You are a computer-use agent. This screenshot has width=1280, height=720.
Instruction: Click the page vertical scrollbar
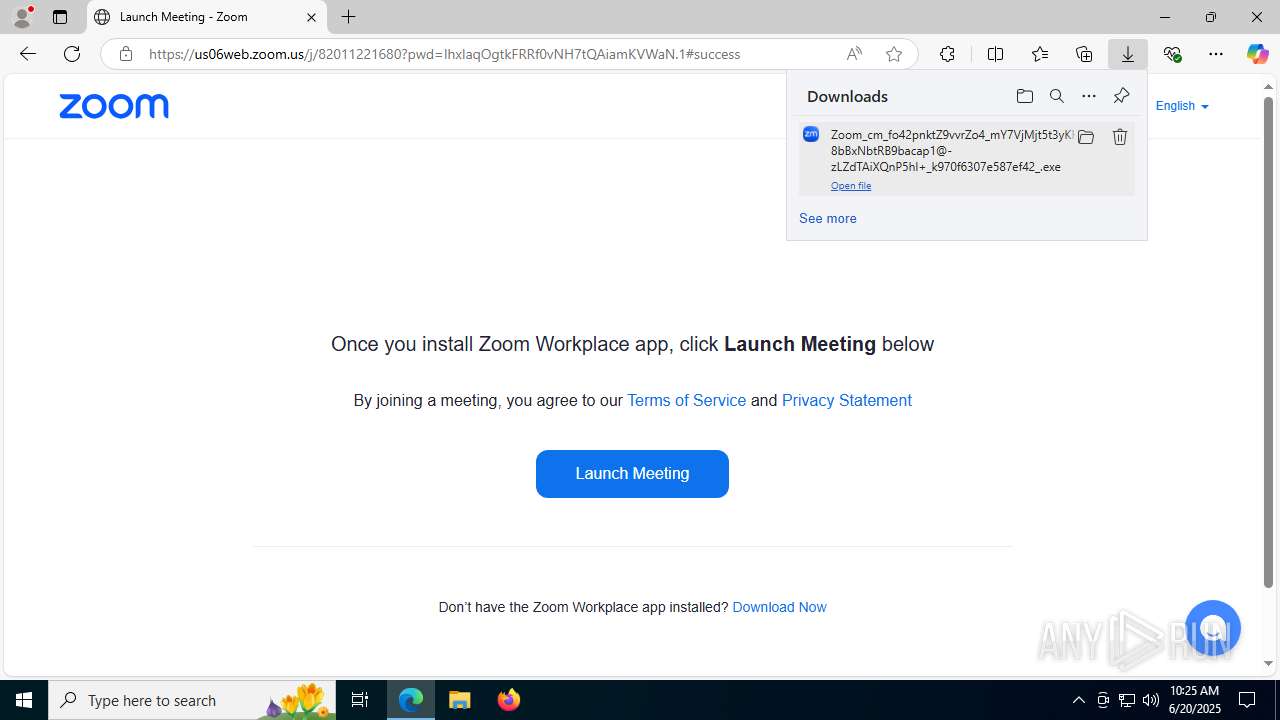[x=1269, y=340]
